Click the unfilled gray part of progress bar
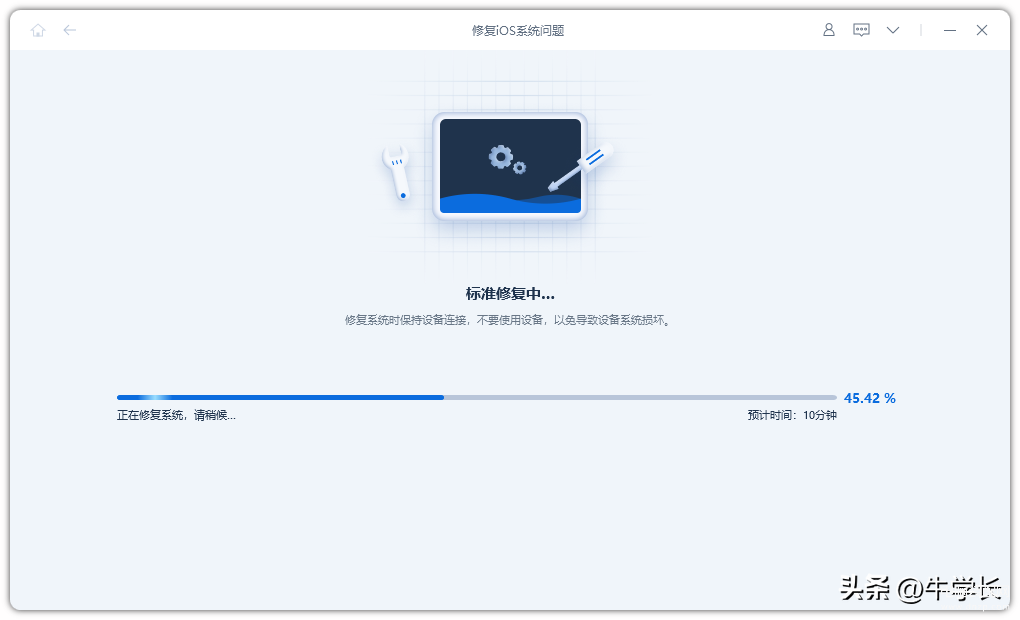1020x620 pixels. 640,397
